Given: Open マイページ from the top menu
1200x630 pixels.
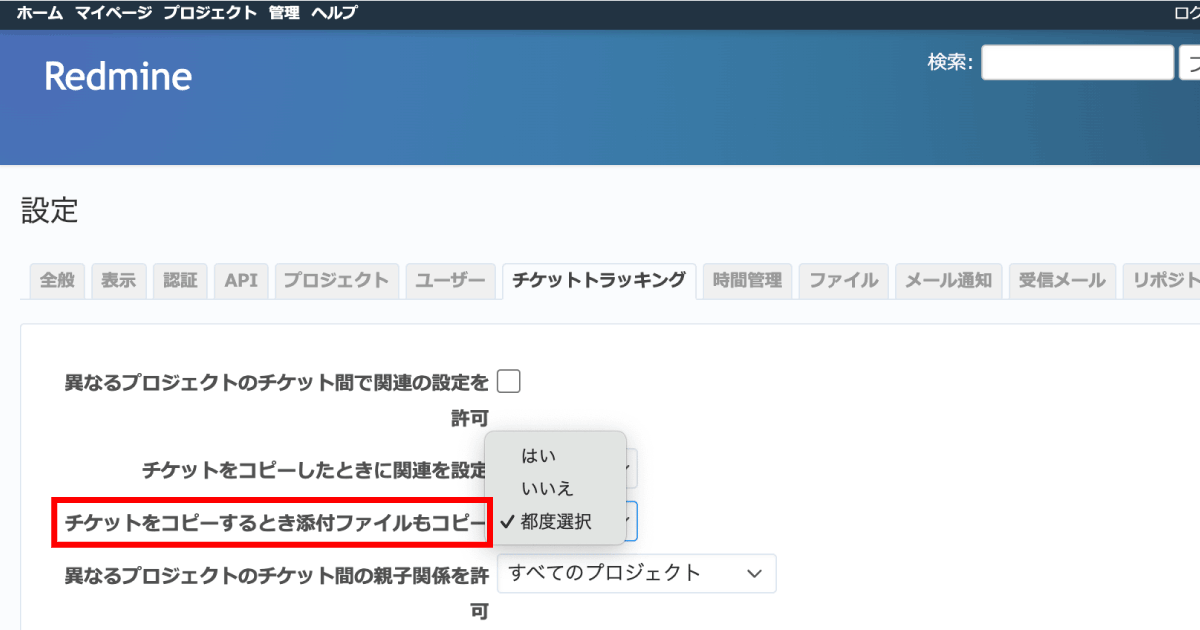Looking at the screenshot, I should (112, 13).
